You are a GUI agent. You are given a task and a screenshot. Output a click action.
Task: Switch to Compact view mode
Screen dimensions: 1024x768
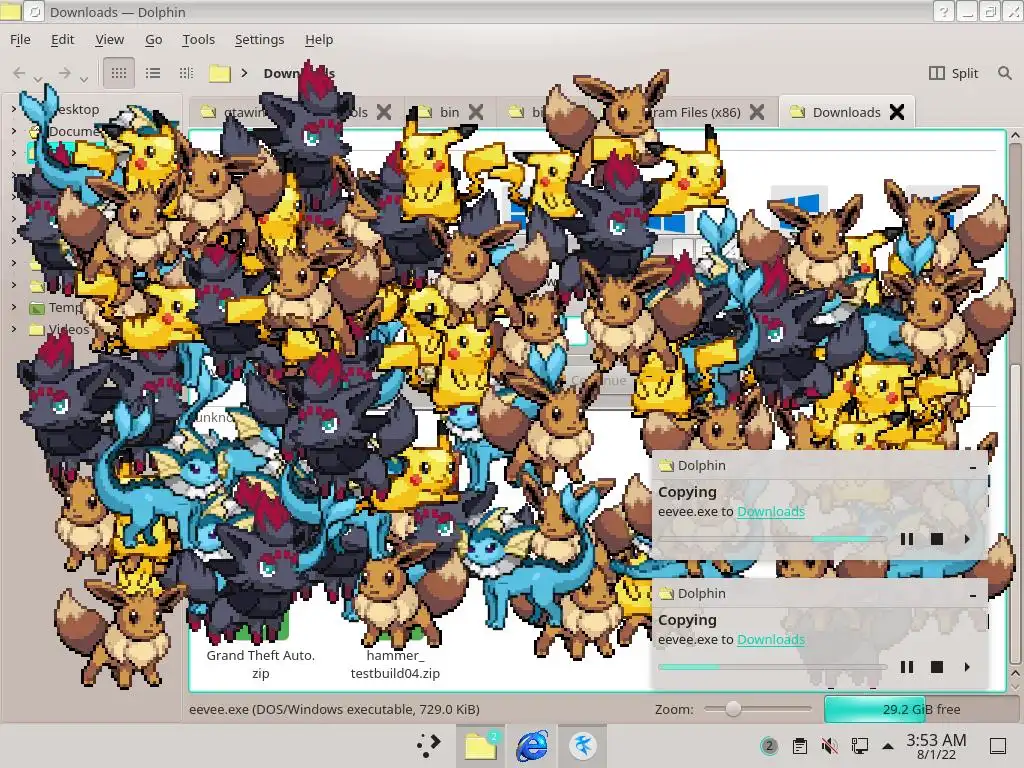(153, 72)
